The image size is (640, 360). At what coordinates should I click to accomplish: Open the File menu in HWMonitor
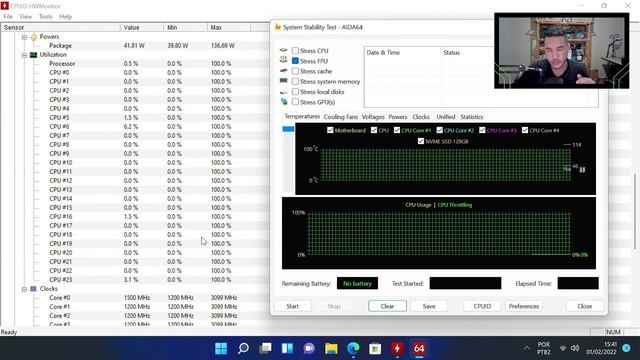tap(8, 17)
